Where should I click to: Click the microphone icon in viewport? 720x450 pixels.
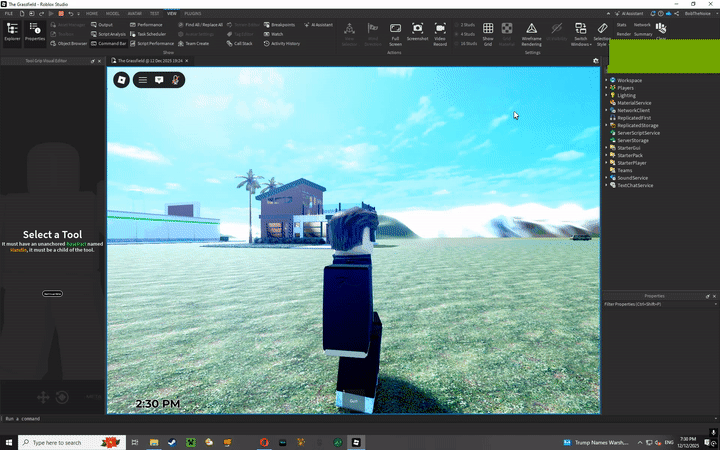176,79
